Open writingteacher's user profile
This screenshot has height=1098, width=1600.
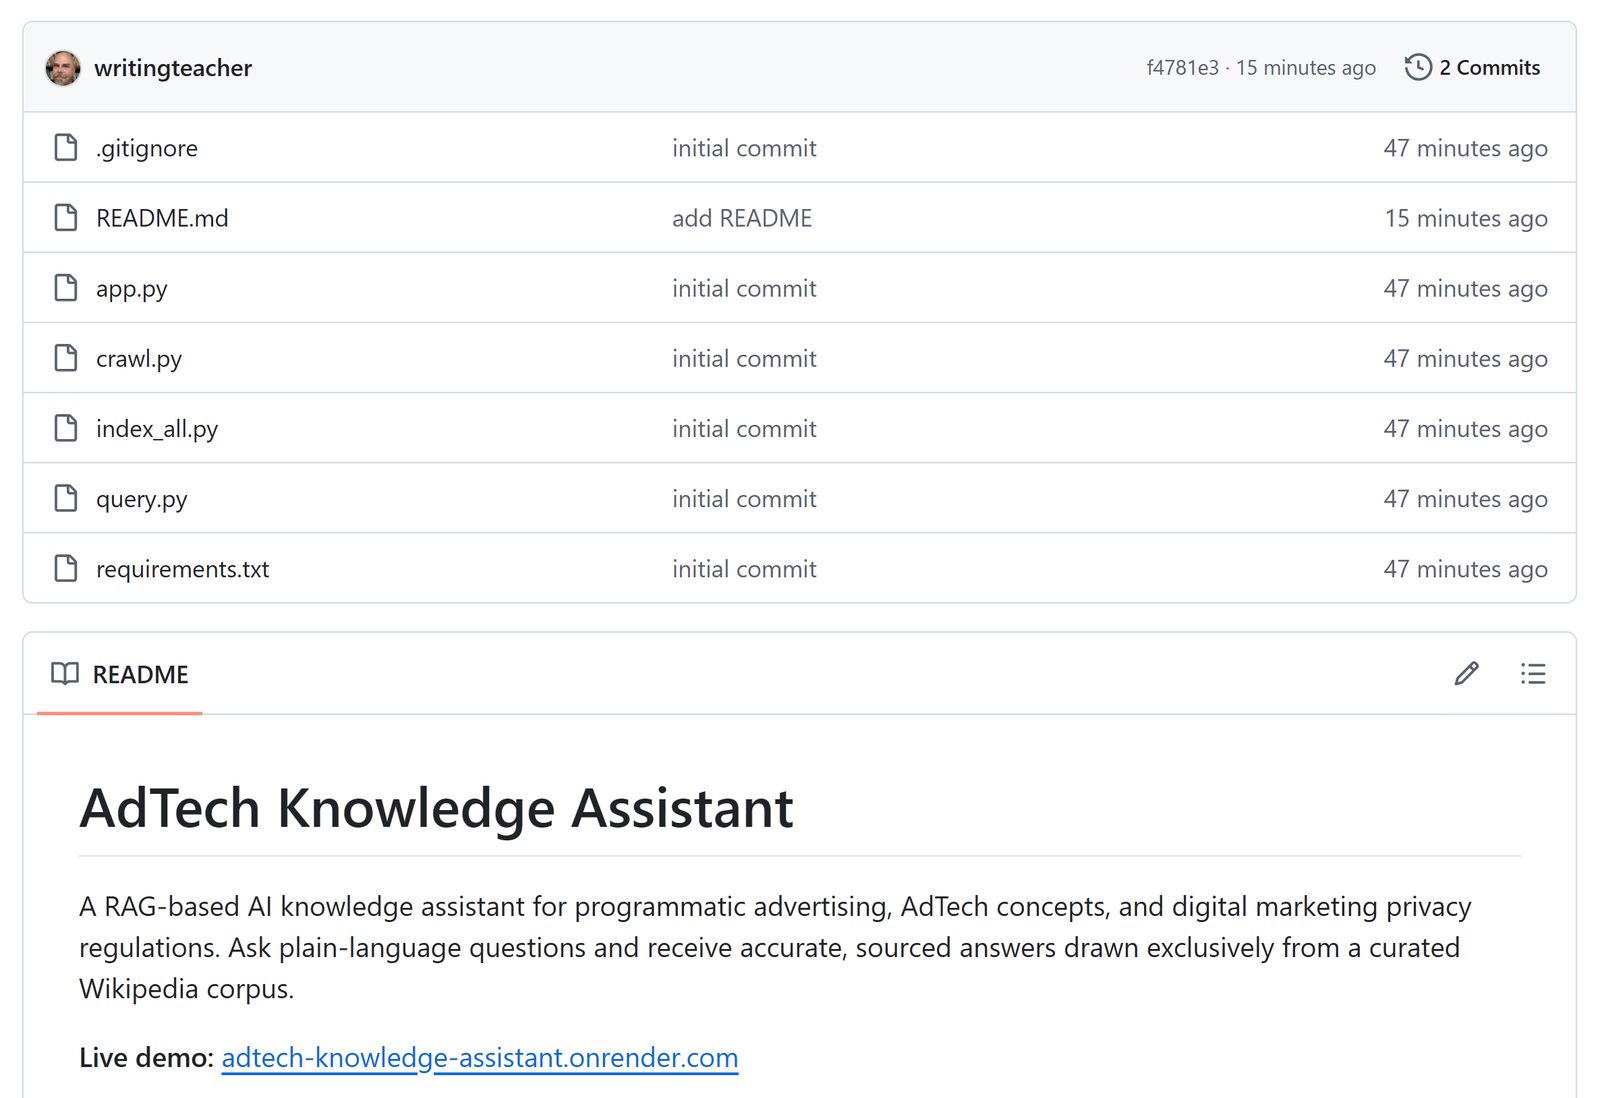(172, 67)
